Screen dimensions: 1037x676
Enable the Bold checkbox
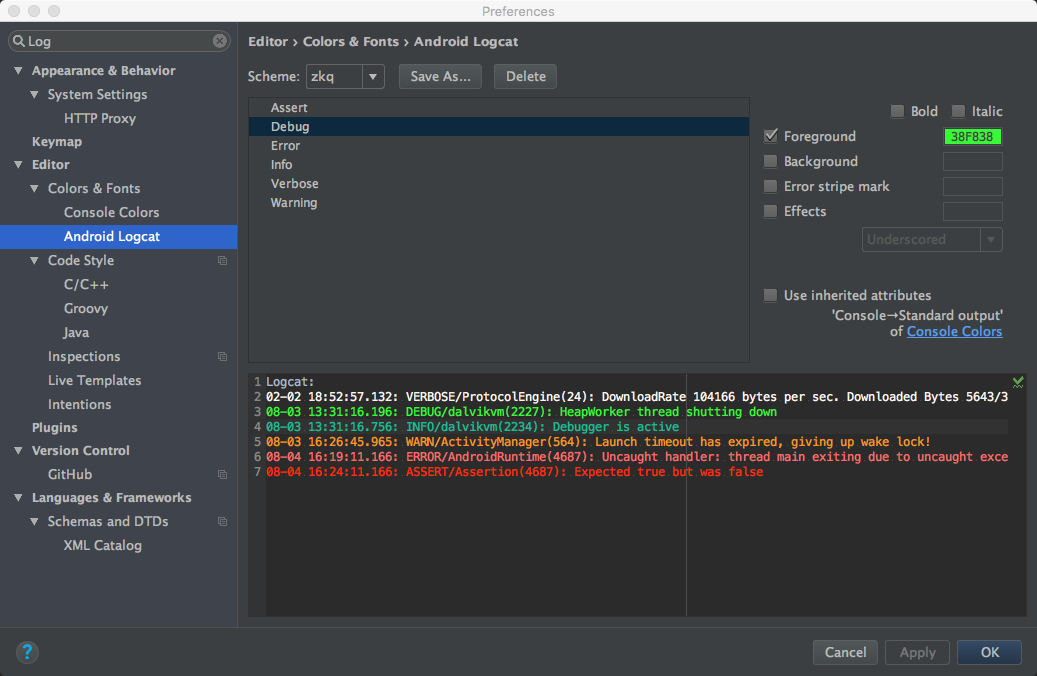pyautogui.click(x=897, y=112)
